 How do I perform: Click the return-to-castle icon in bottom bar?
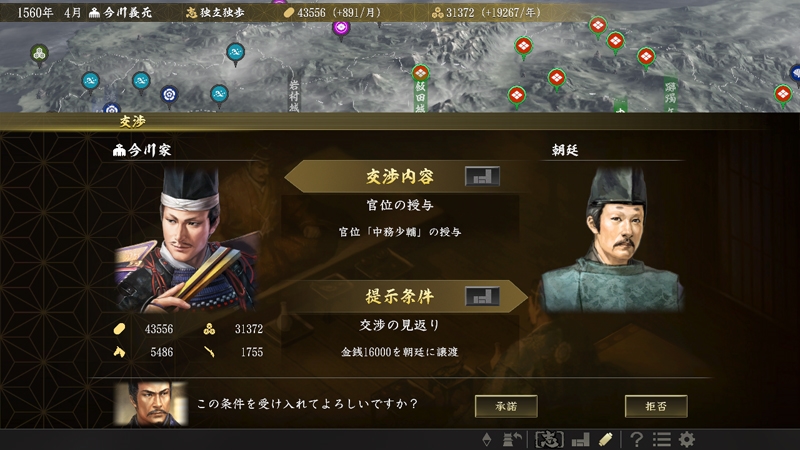click(512, 439)
